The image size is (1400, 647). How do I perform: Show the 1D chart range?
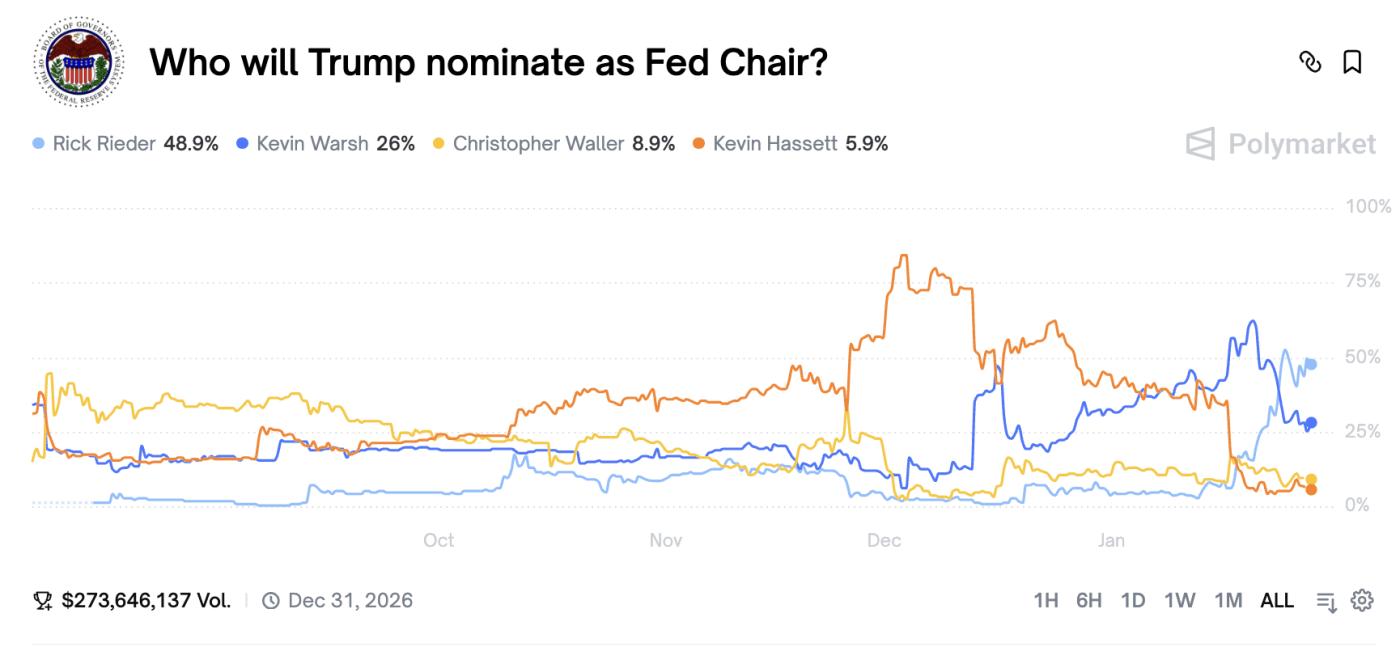[x=1133, y=601]
